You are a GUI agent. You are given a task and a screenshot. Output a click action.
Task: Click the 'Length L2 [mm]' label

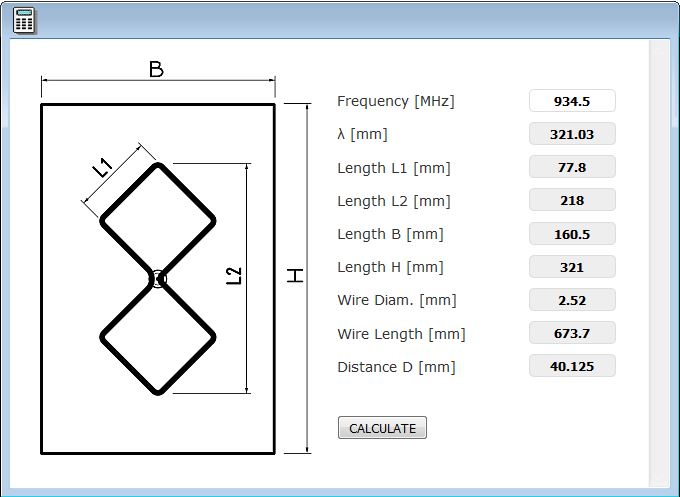pos(394,201)
